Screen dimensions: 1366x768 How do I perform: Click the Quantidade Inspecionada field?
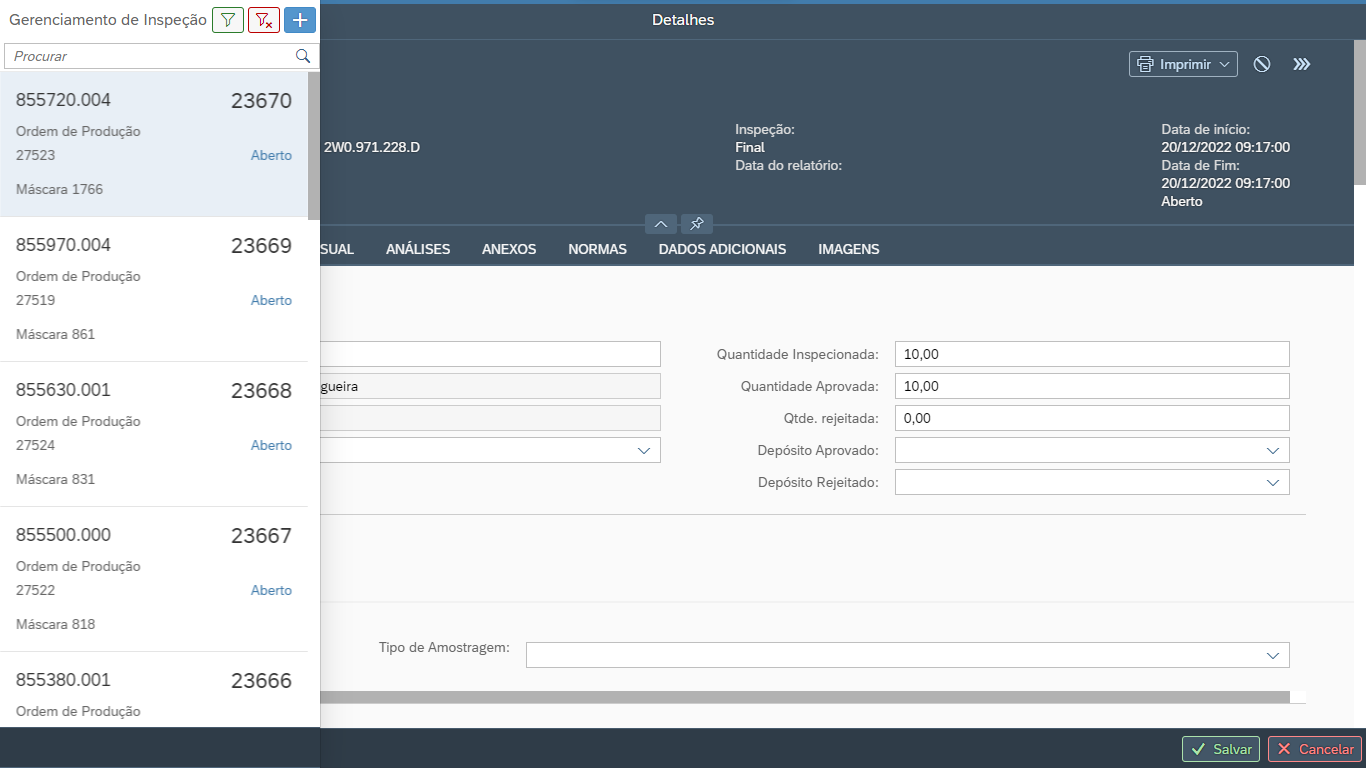coord(1091,354)
